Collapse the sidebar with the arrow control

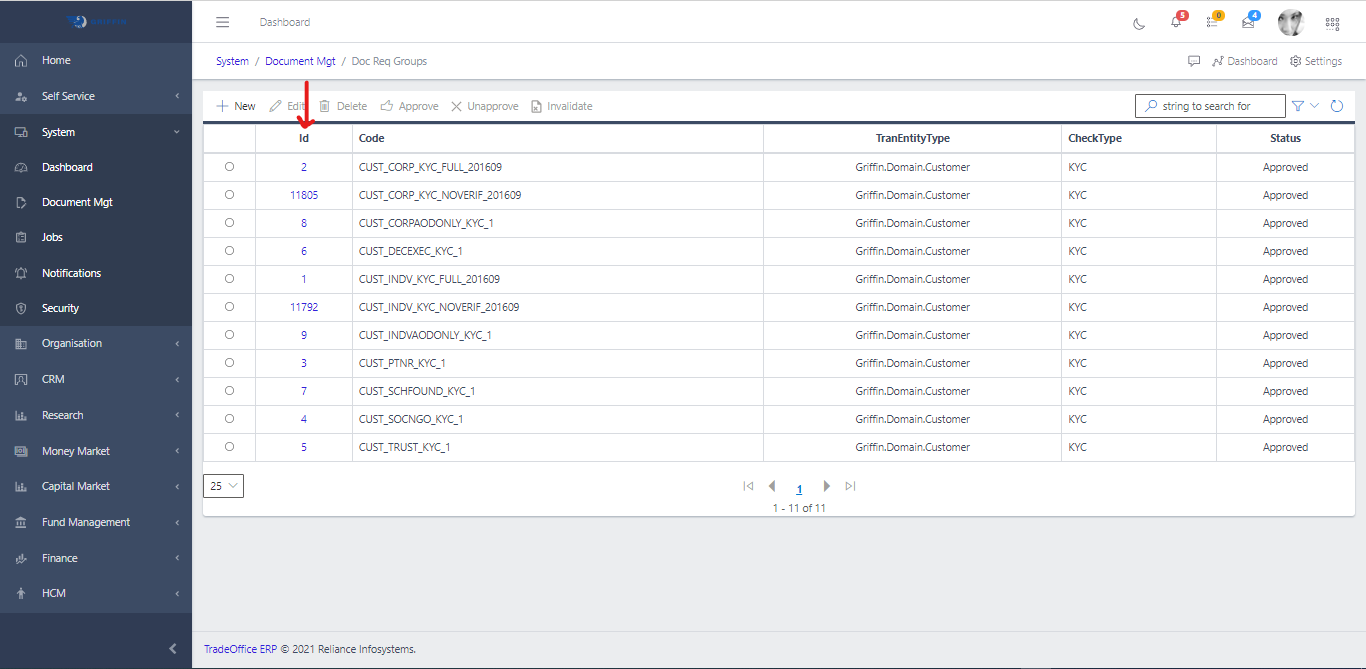(171, 648)
